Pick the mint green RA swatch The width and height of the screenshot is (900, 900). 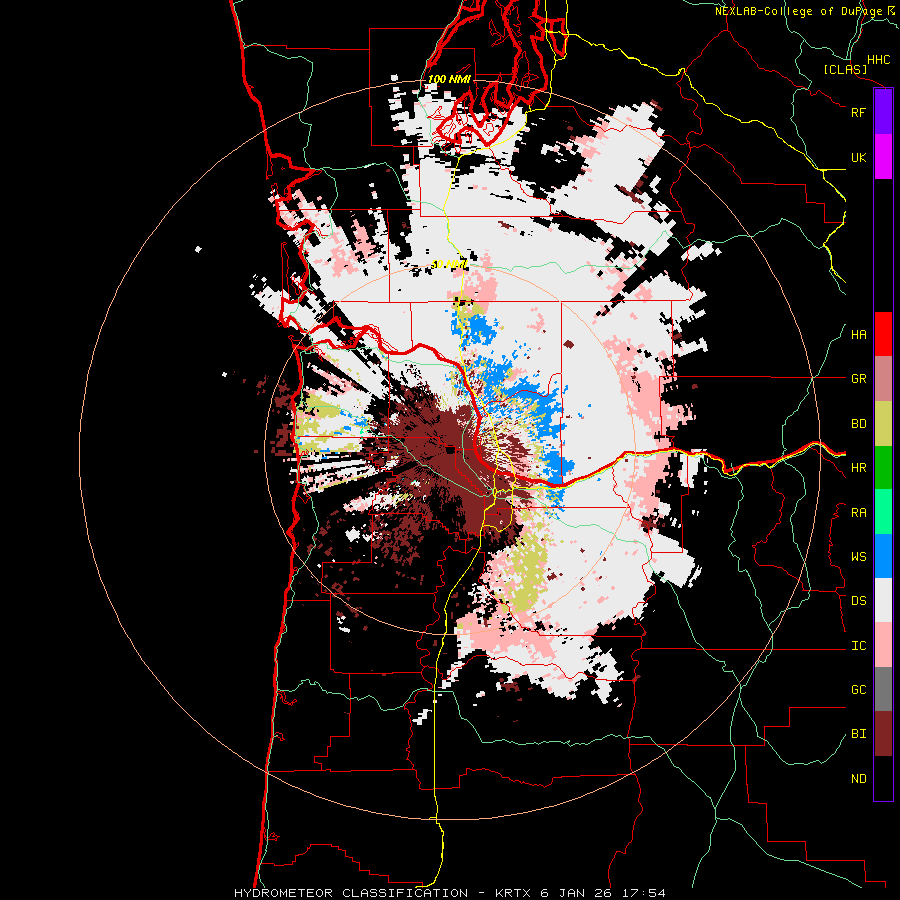pyautogui.click(x=883, y=512)
